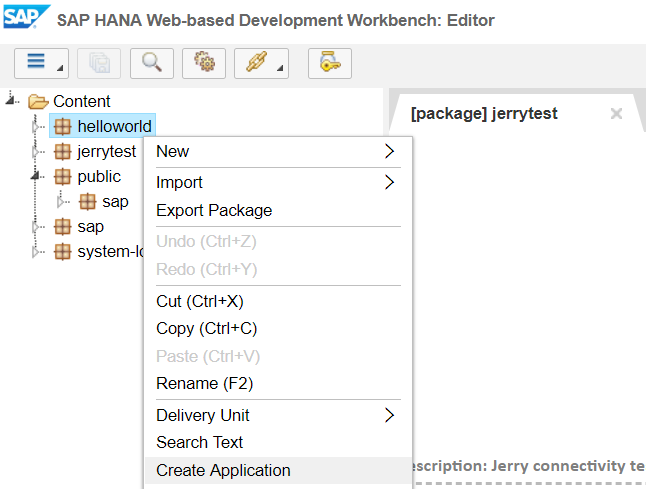This screenshot has width=646, height=489.
Task: Select Create Application menu entry
Action: [x=223, y=470]
